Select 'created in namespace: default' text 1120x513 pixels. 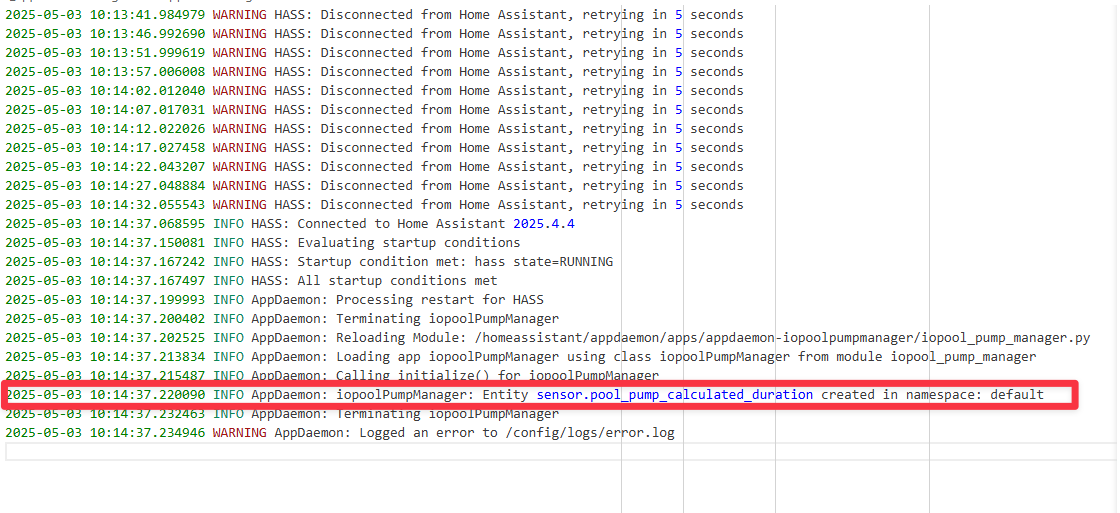point(932,394)
